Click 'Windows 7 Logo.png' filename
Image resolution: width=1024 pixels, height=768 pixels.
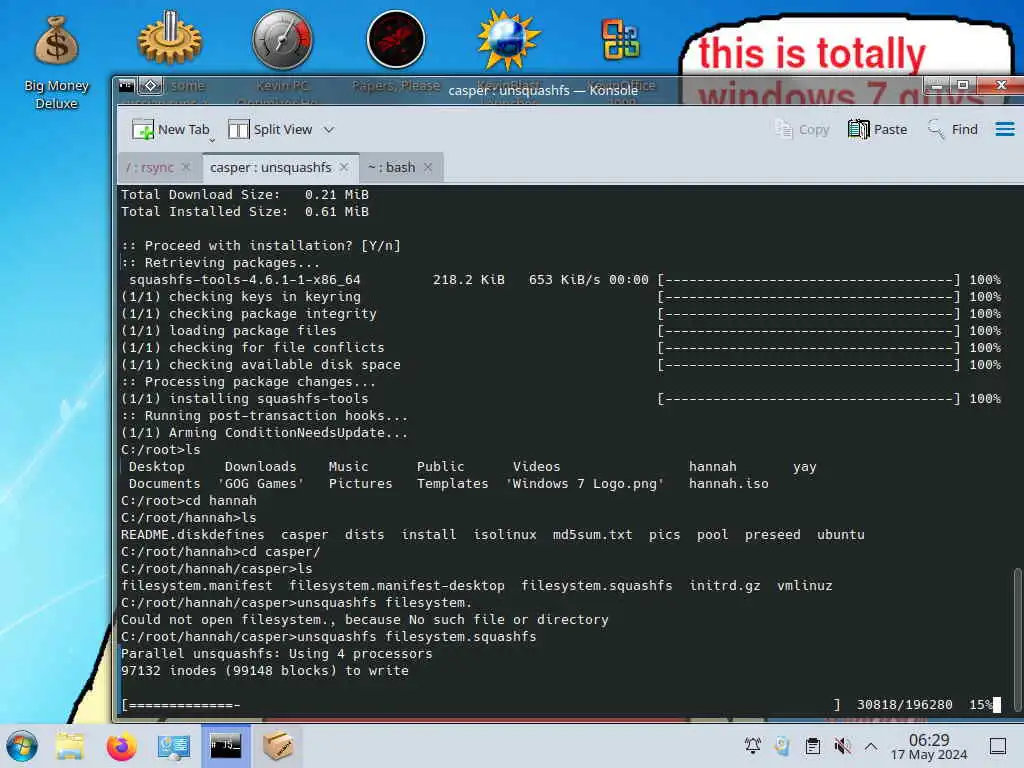tap(584, 484)
